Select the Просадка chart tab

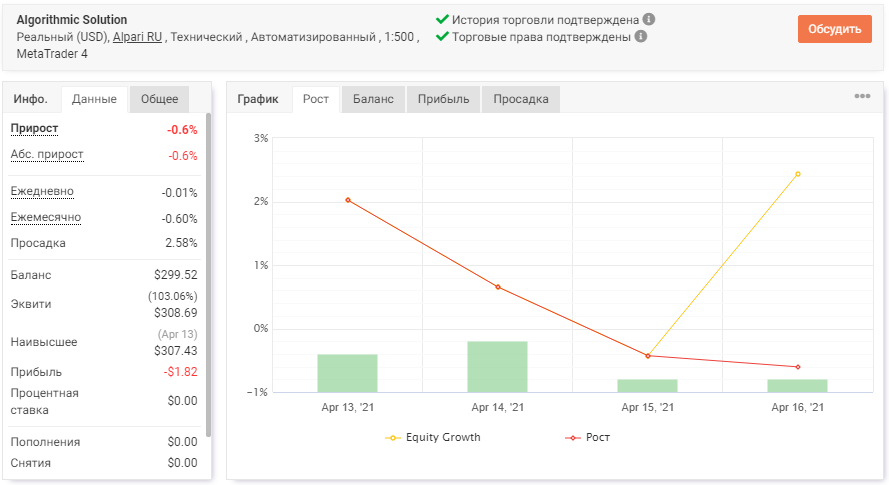(520, 99)
